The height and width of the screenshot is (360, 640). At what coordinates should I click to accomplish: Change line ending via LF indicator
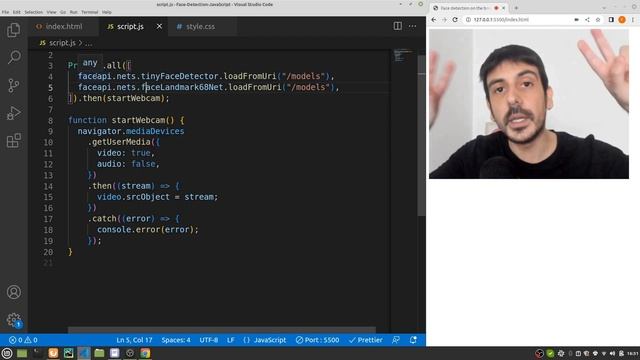pyautogui.click(x=231, y=340)
